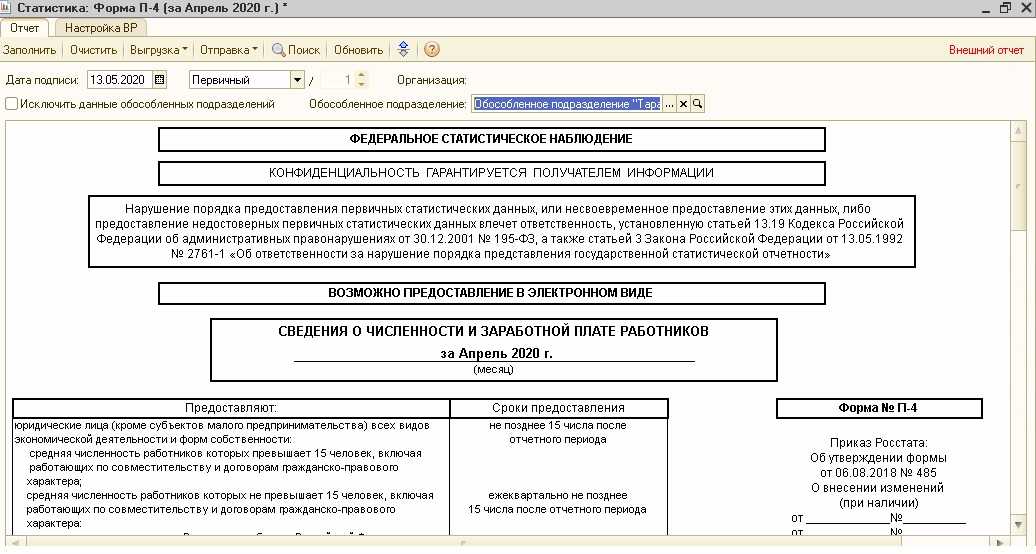Viewport: 1036px width, 554px height.
Task: Click the Дата подписи date field
Action: (x=119, y=80)
